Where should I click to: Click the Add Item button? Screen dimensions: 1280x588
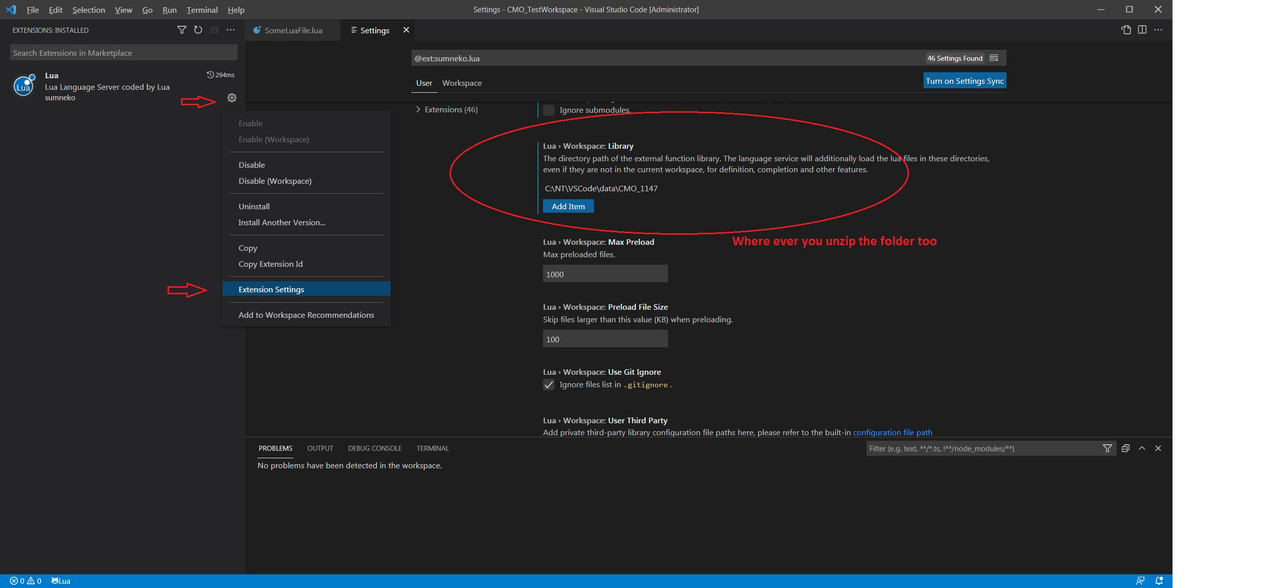click(568, 206)
